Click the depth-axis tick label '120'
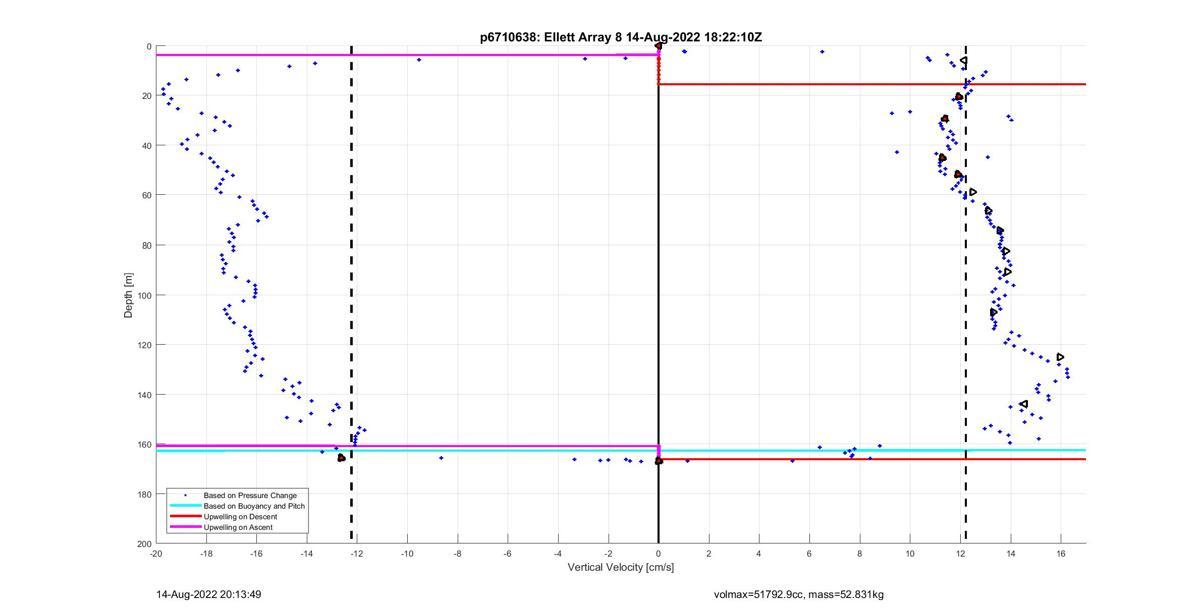Image resolution: width=1200 pixels, height=611 pixels. pyautogui.click(x=144, y=345)
